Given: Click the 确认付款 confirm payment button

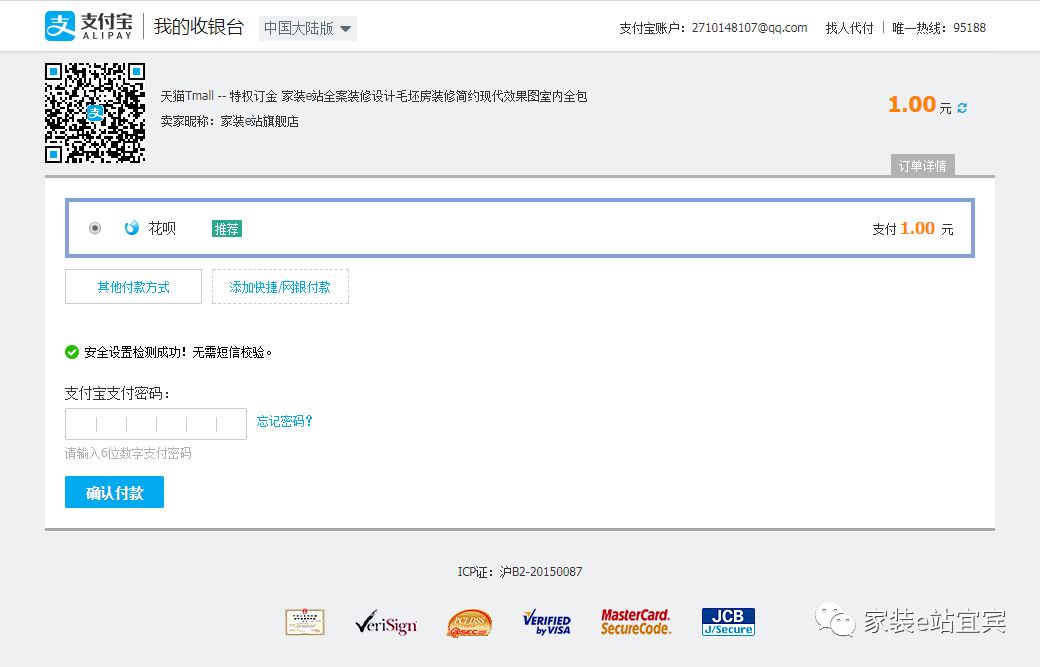Looking at the screenshot, I should pos(114,492).
